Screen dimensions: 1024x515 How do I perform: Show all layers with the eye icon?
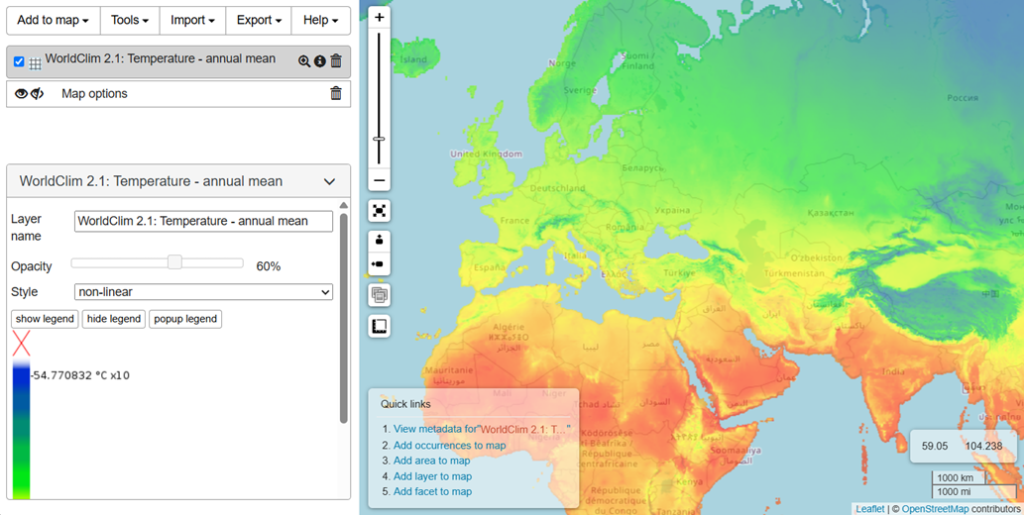pos(20,94)
